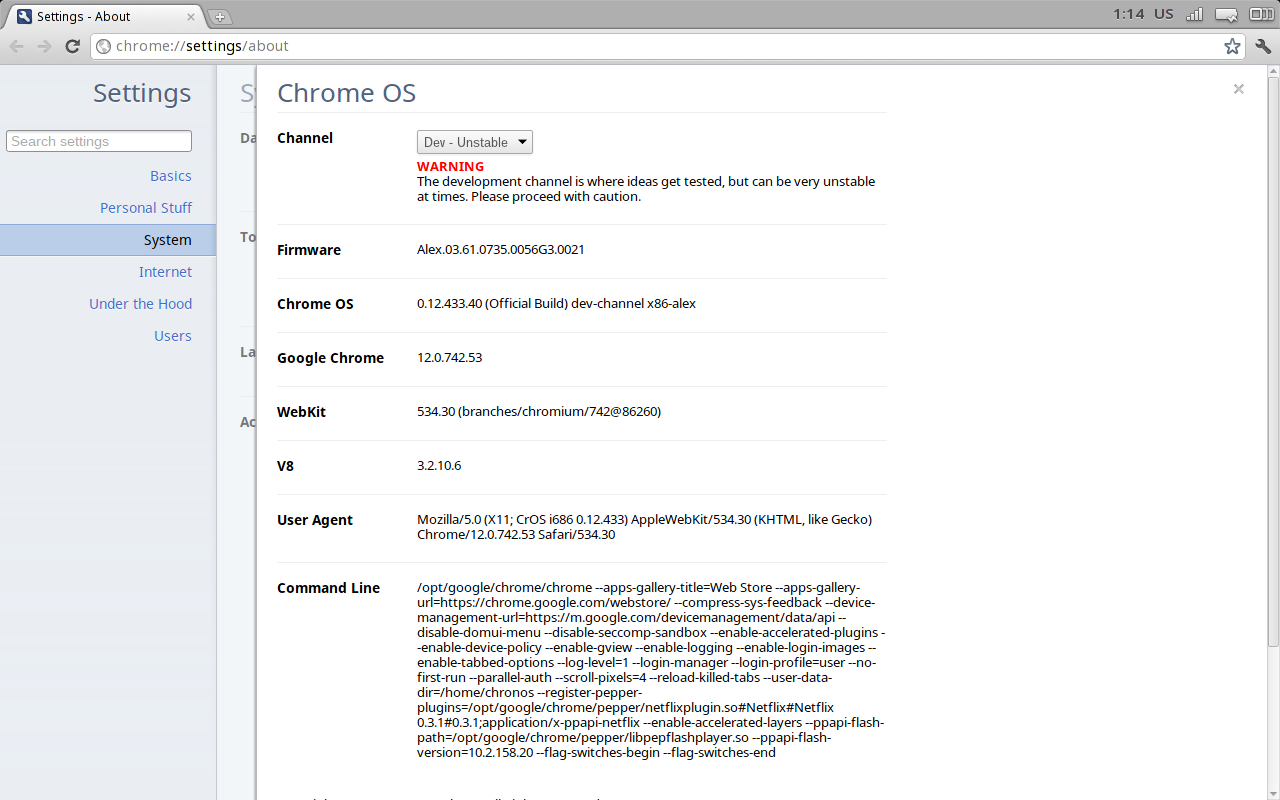The height and width of the screenshot is (800, 1280).
Task: Open the Basics settings section
Action: (x=171, y=176)
